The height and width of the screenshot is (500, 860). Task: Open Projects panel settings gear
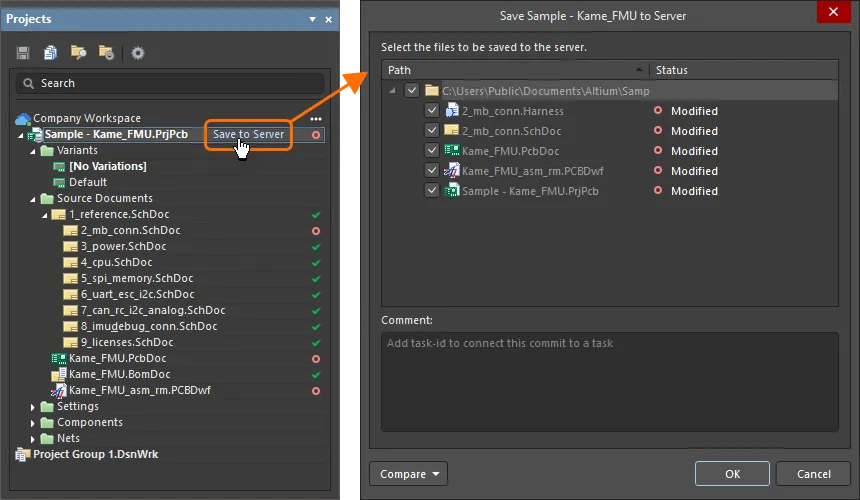[138, 53]
